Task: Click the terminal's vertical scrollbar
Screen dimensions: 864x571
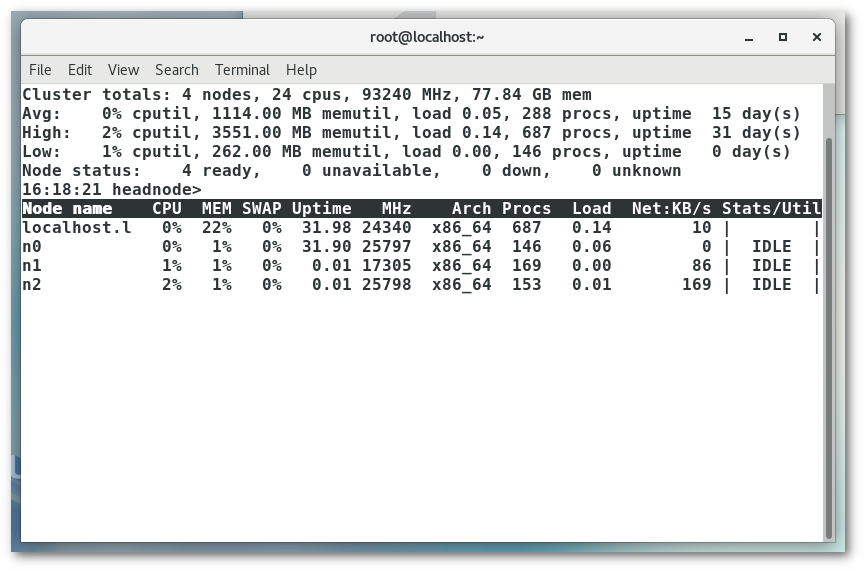Action: [x=828, y=330]
